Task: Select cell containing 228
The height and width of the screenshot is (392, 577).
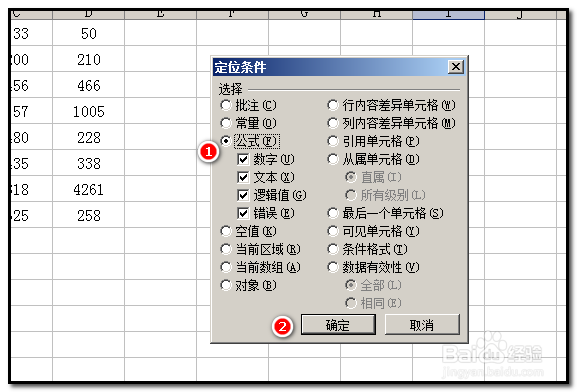Action: (89, 137)
